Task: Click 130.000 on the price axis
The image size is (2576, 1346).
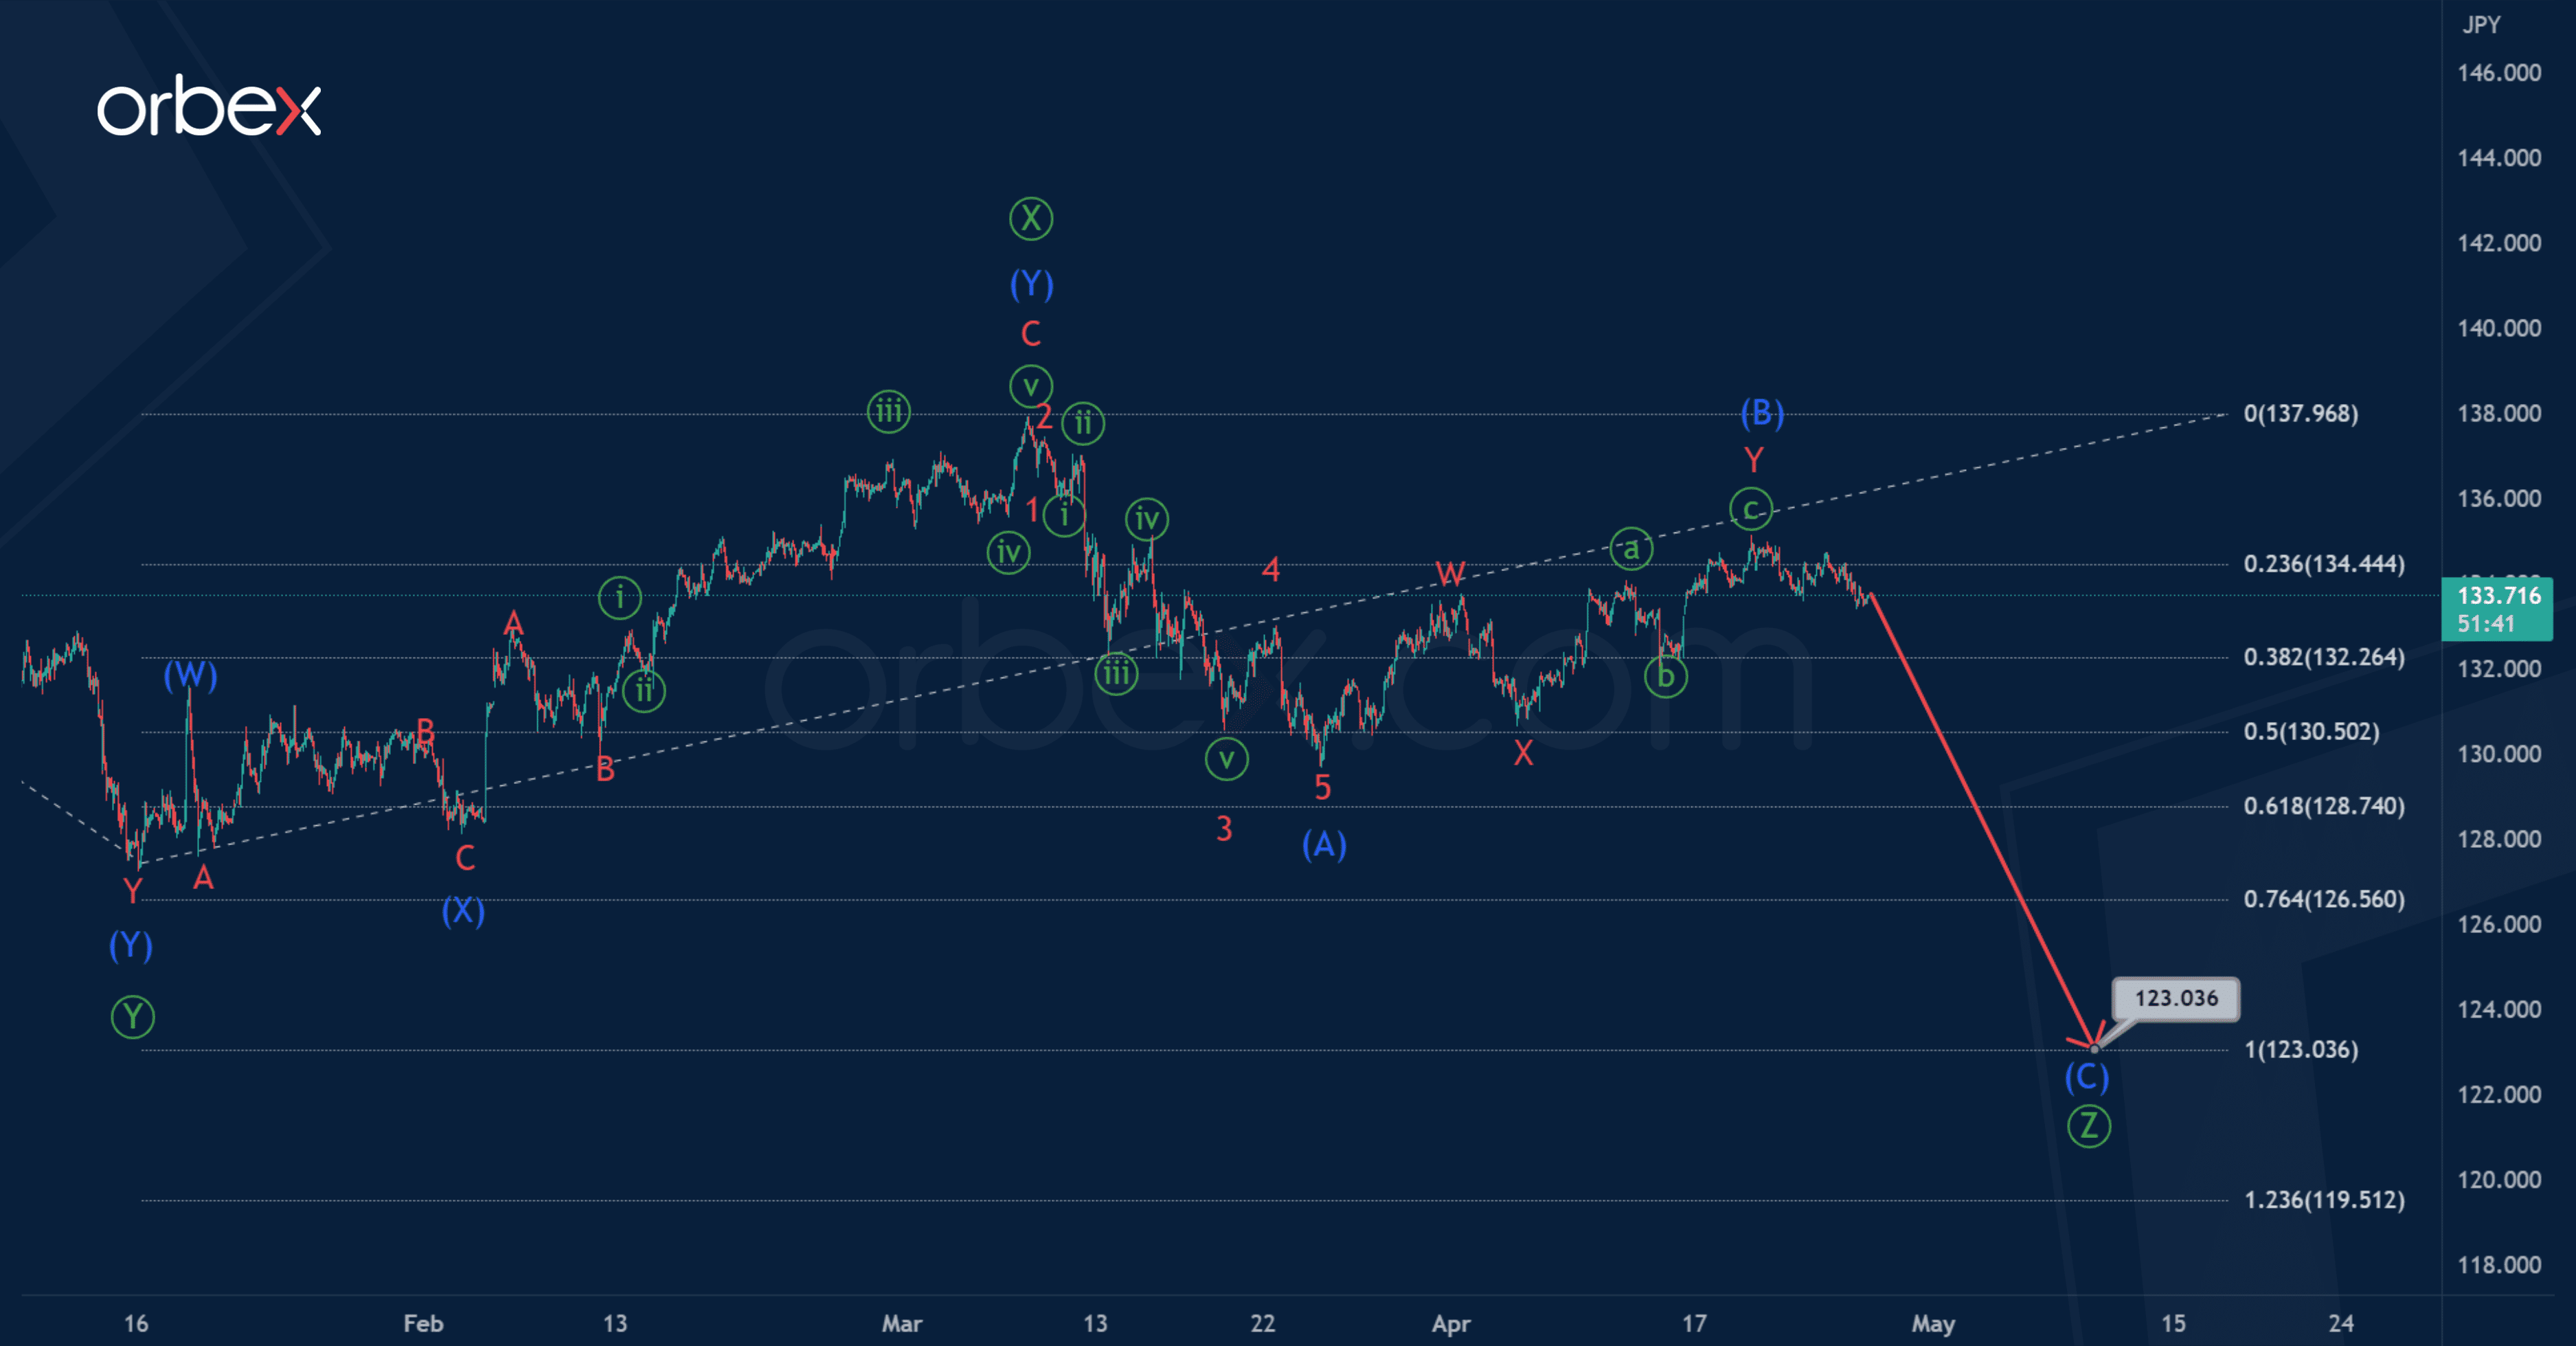Action: point(2499,754)
